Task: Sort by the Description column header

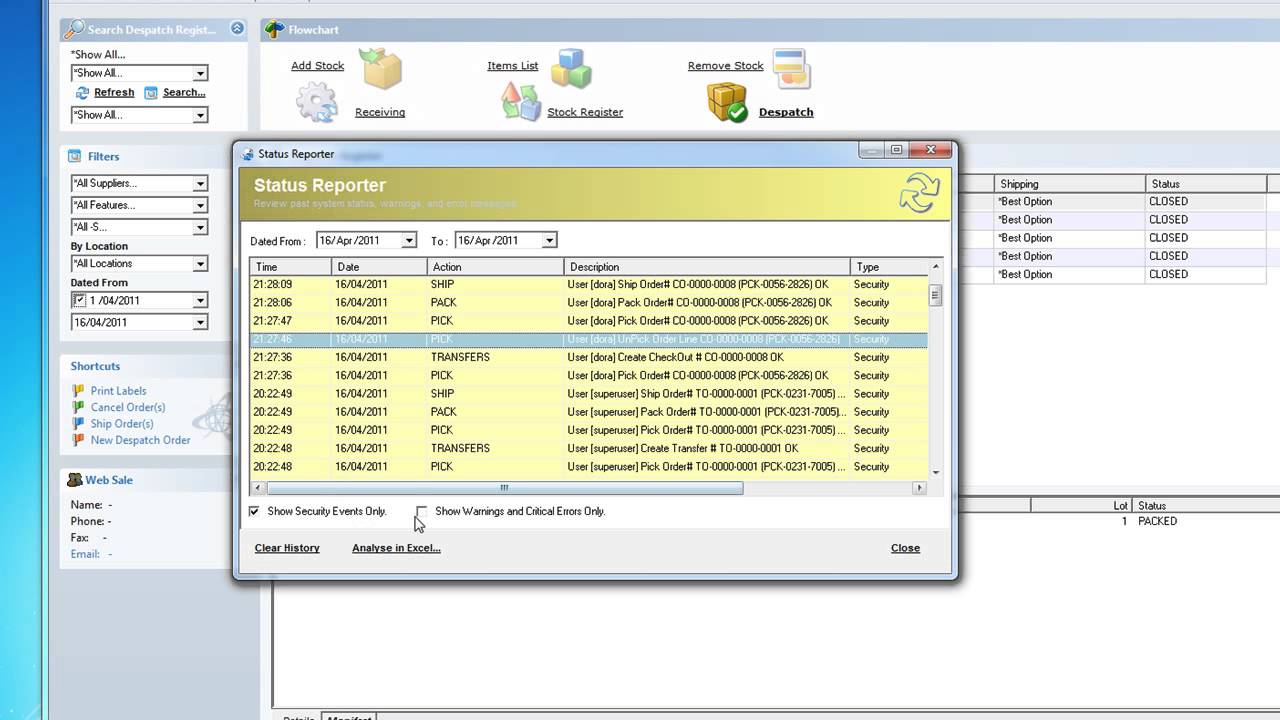Action: [x=707, y=267]
